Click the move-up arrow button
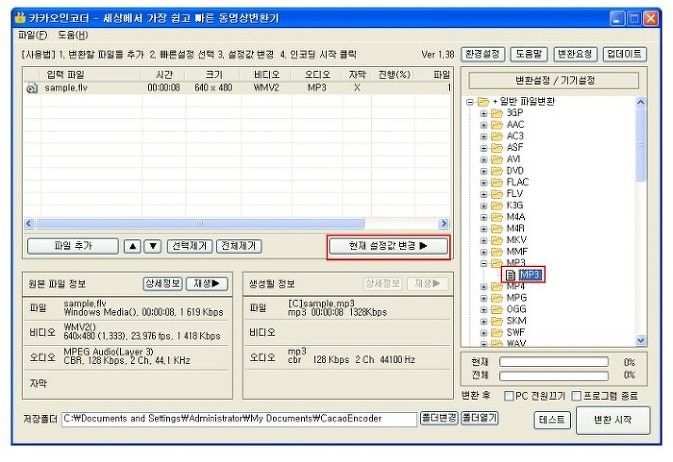Viewport: 673px width, 462px height. point(133,246)
